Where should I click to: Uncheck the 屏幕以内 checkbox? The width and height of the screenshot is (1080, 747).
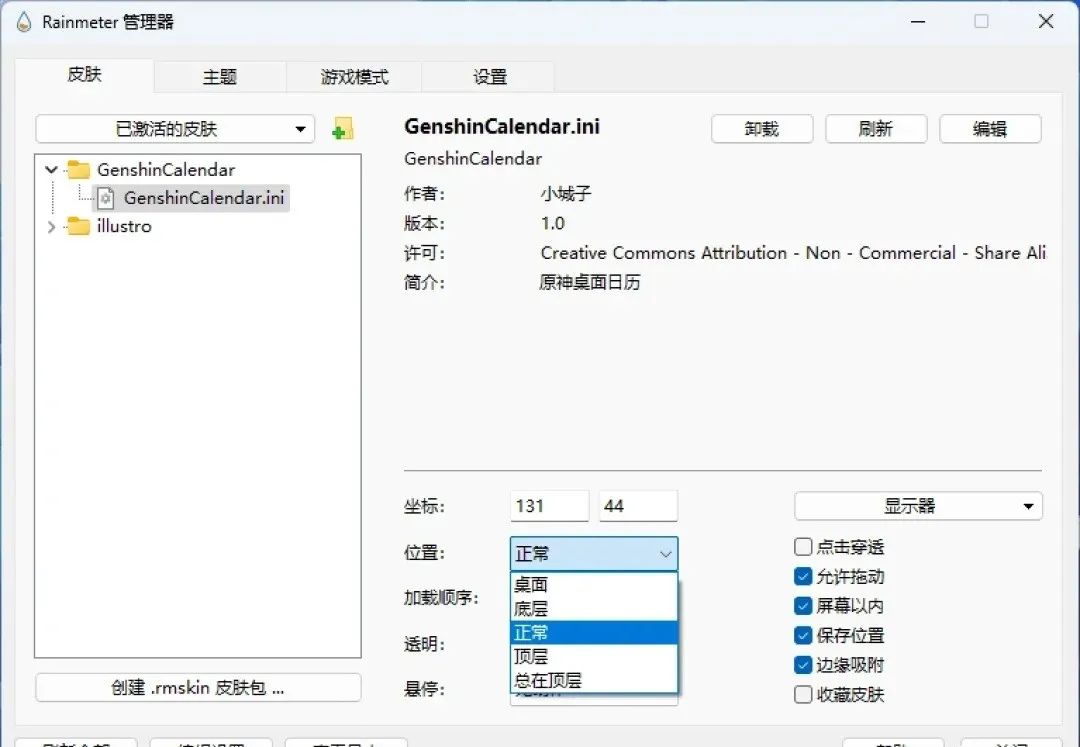pyautogui.click(x=803, y=606)
